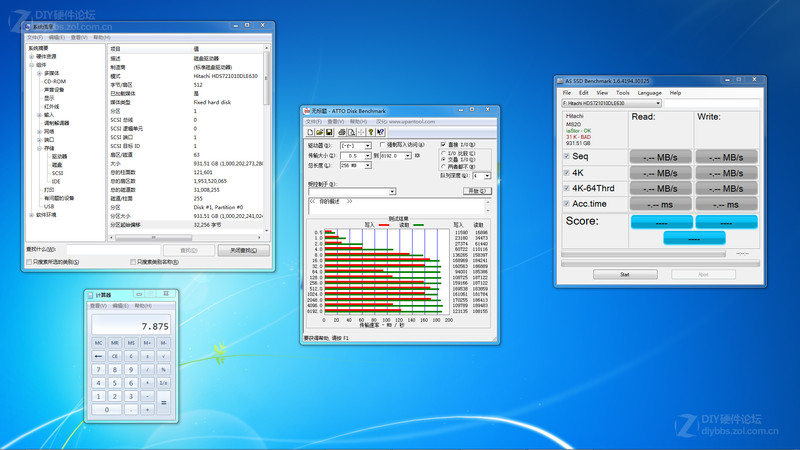Click the square root key on Calculator
This screenshot has height=450, width=800.
pyautogui.click(x=163, y=356)
